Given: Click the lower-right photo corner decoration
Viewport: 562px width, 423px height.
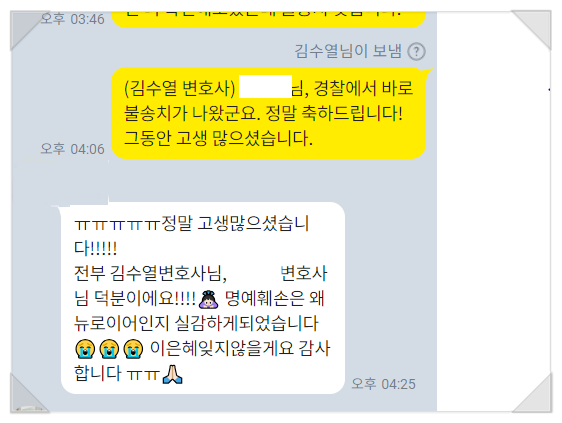Looking at the screenshot, I should click(533, 393).
